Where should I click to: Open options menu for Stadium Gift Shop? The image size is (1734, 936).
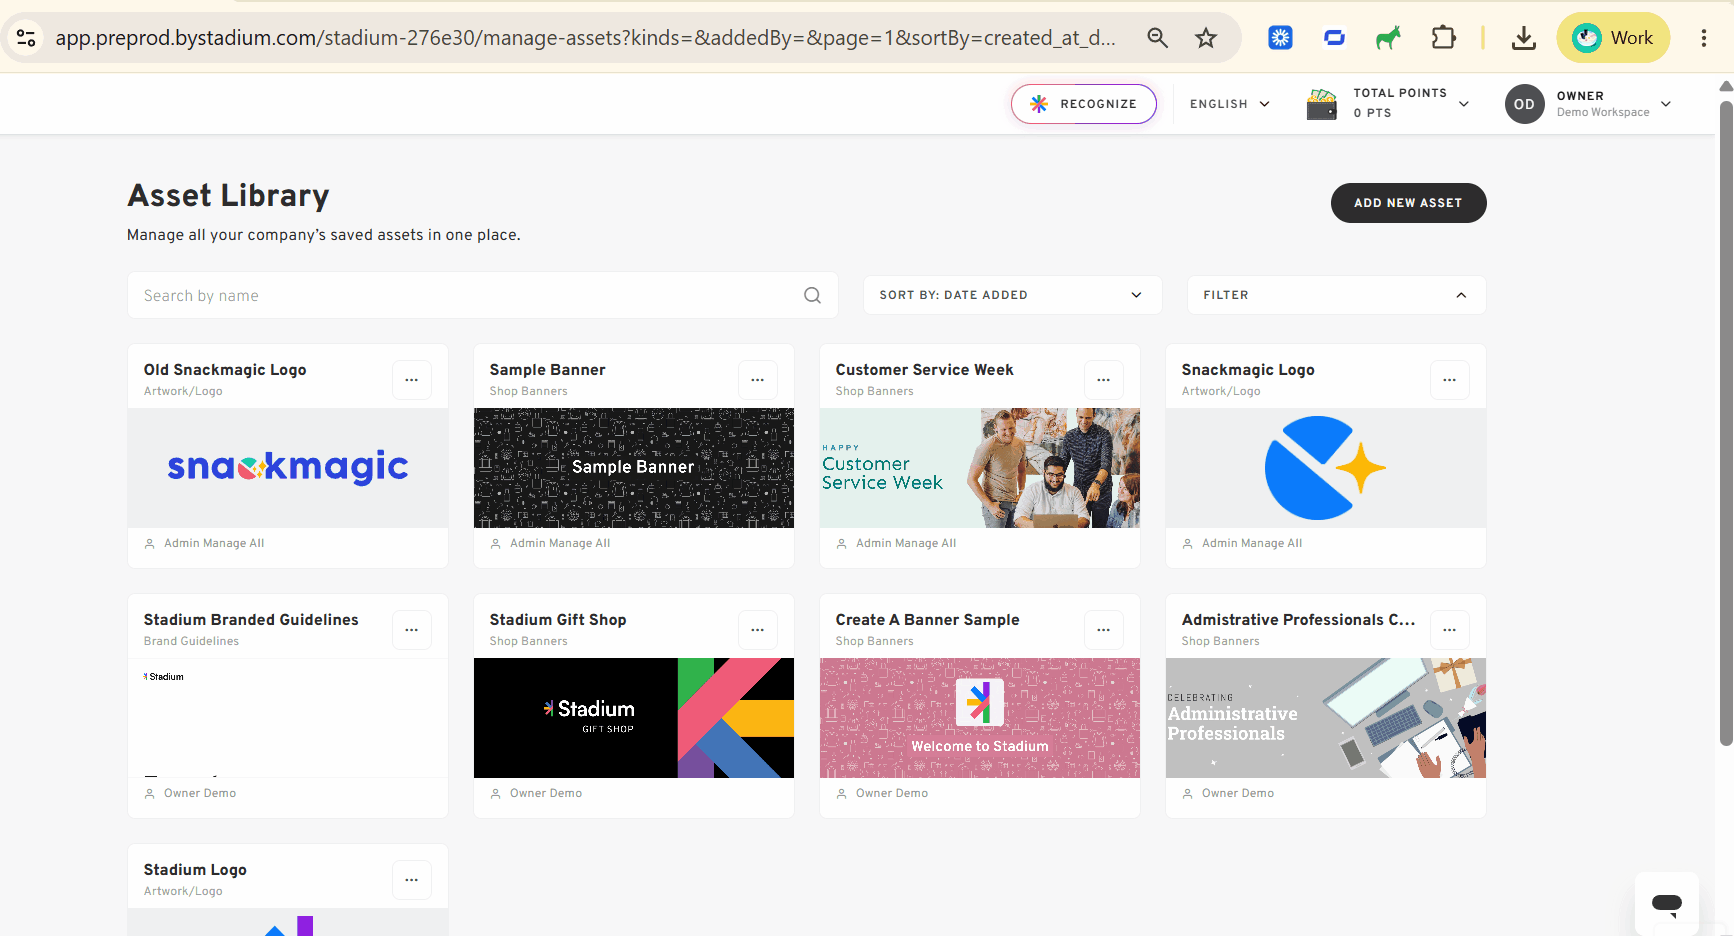[757, 630]
